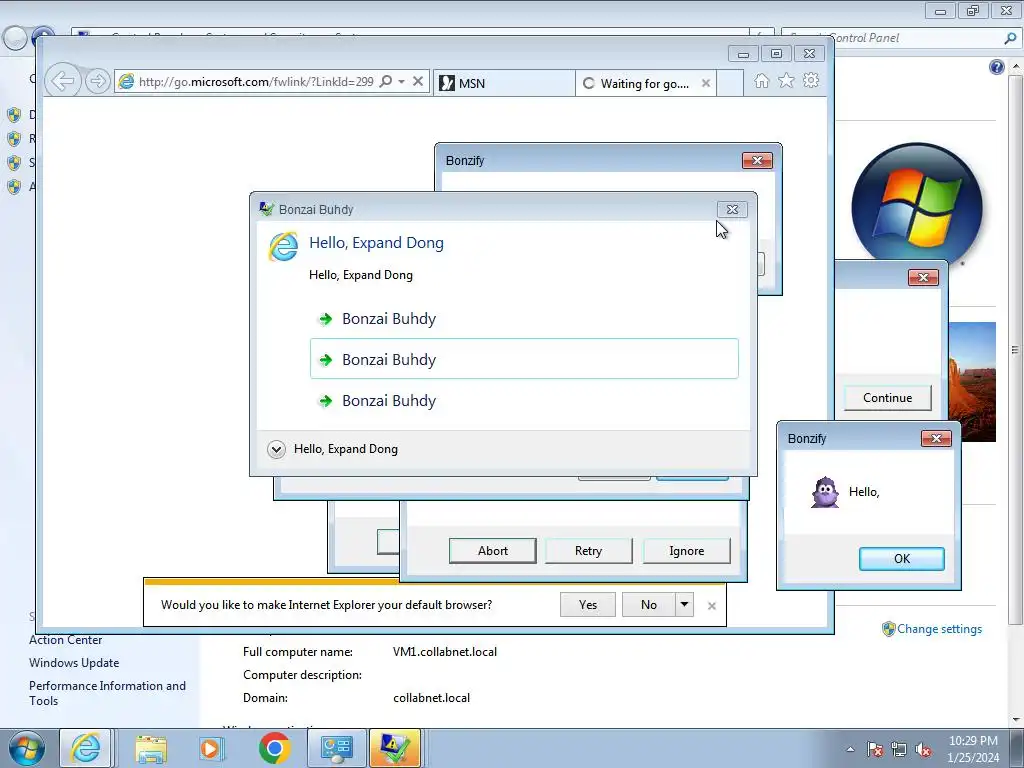Close the 'Waiting for go...' tab
Screen dimensions: 1024x768
point(705,83)
